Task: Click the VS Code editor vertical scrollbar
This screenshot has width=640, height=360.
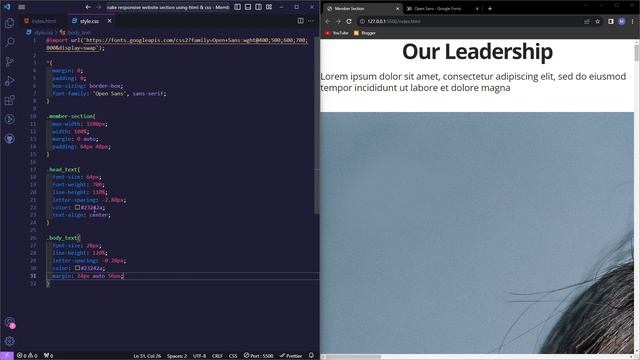Action: pos(317,124)
